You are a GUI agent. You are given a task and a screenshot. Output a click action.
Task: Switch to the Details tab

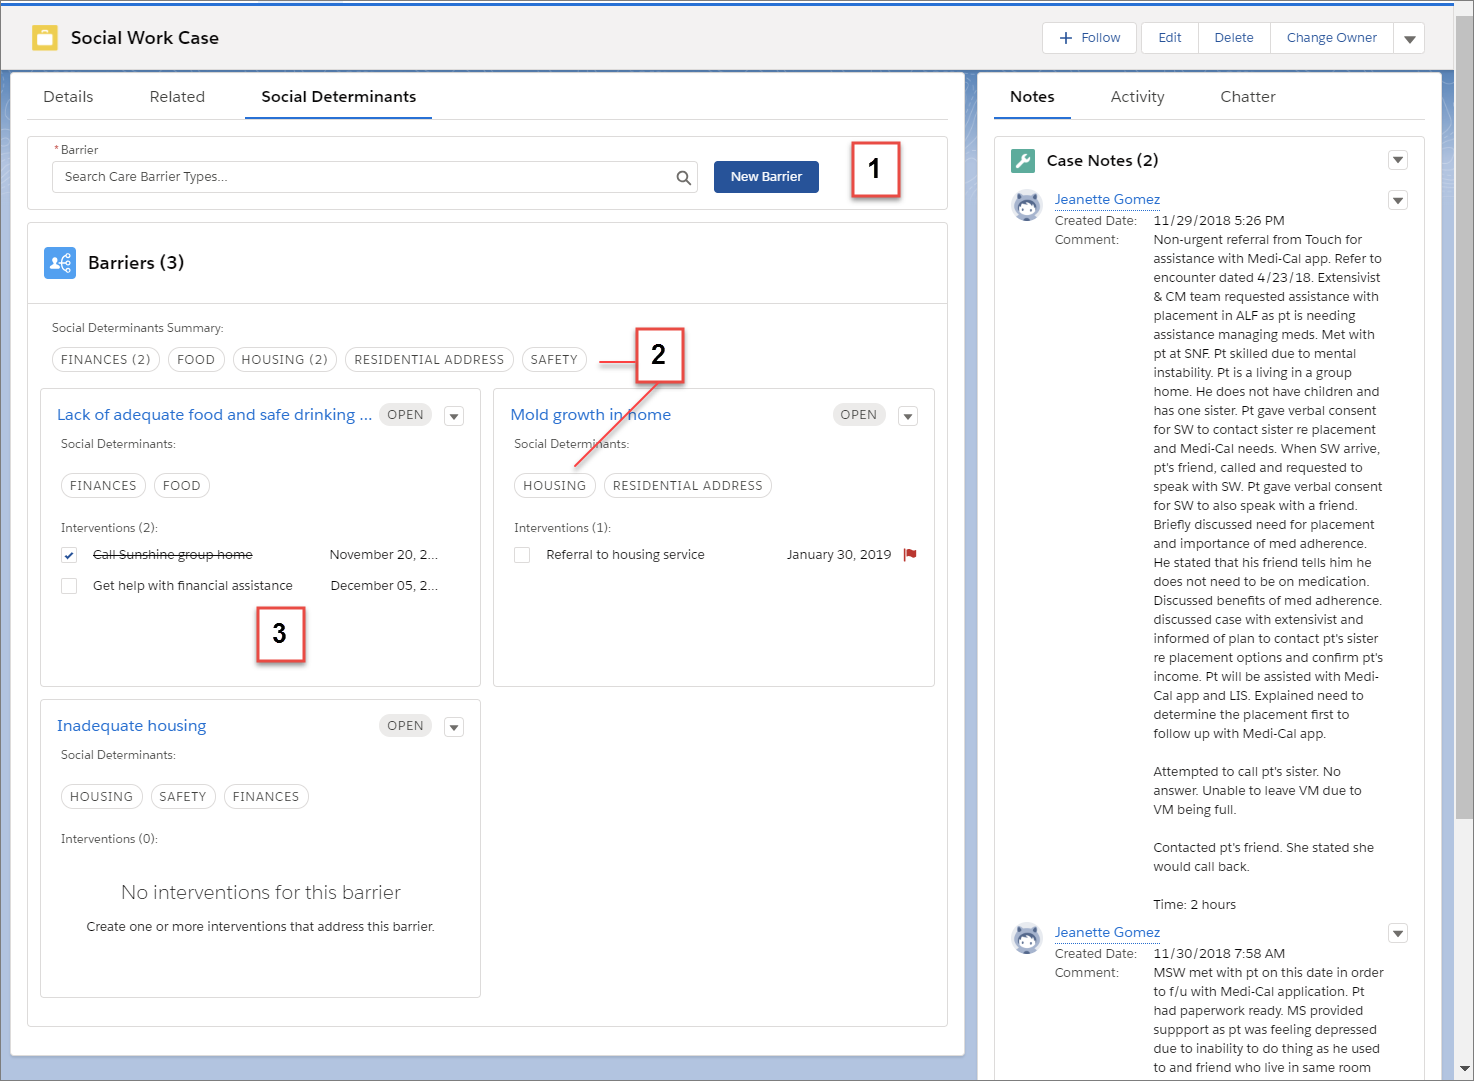(68, 97)
